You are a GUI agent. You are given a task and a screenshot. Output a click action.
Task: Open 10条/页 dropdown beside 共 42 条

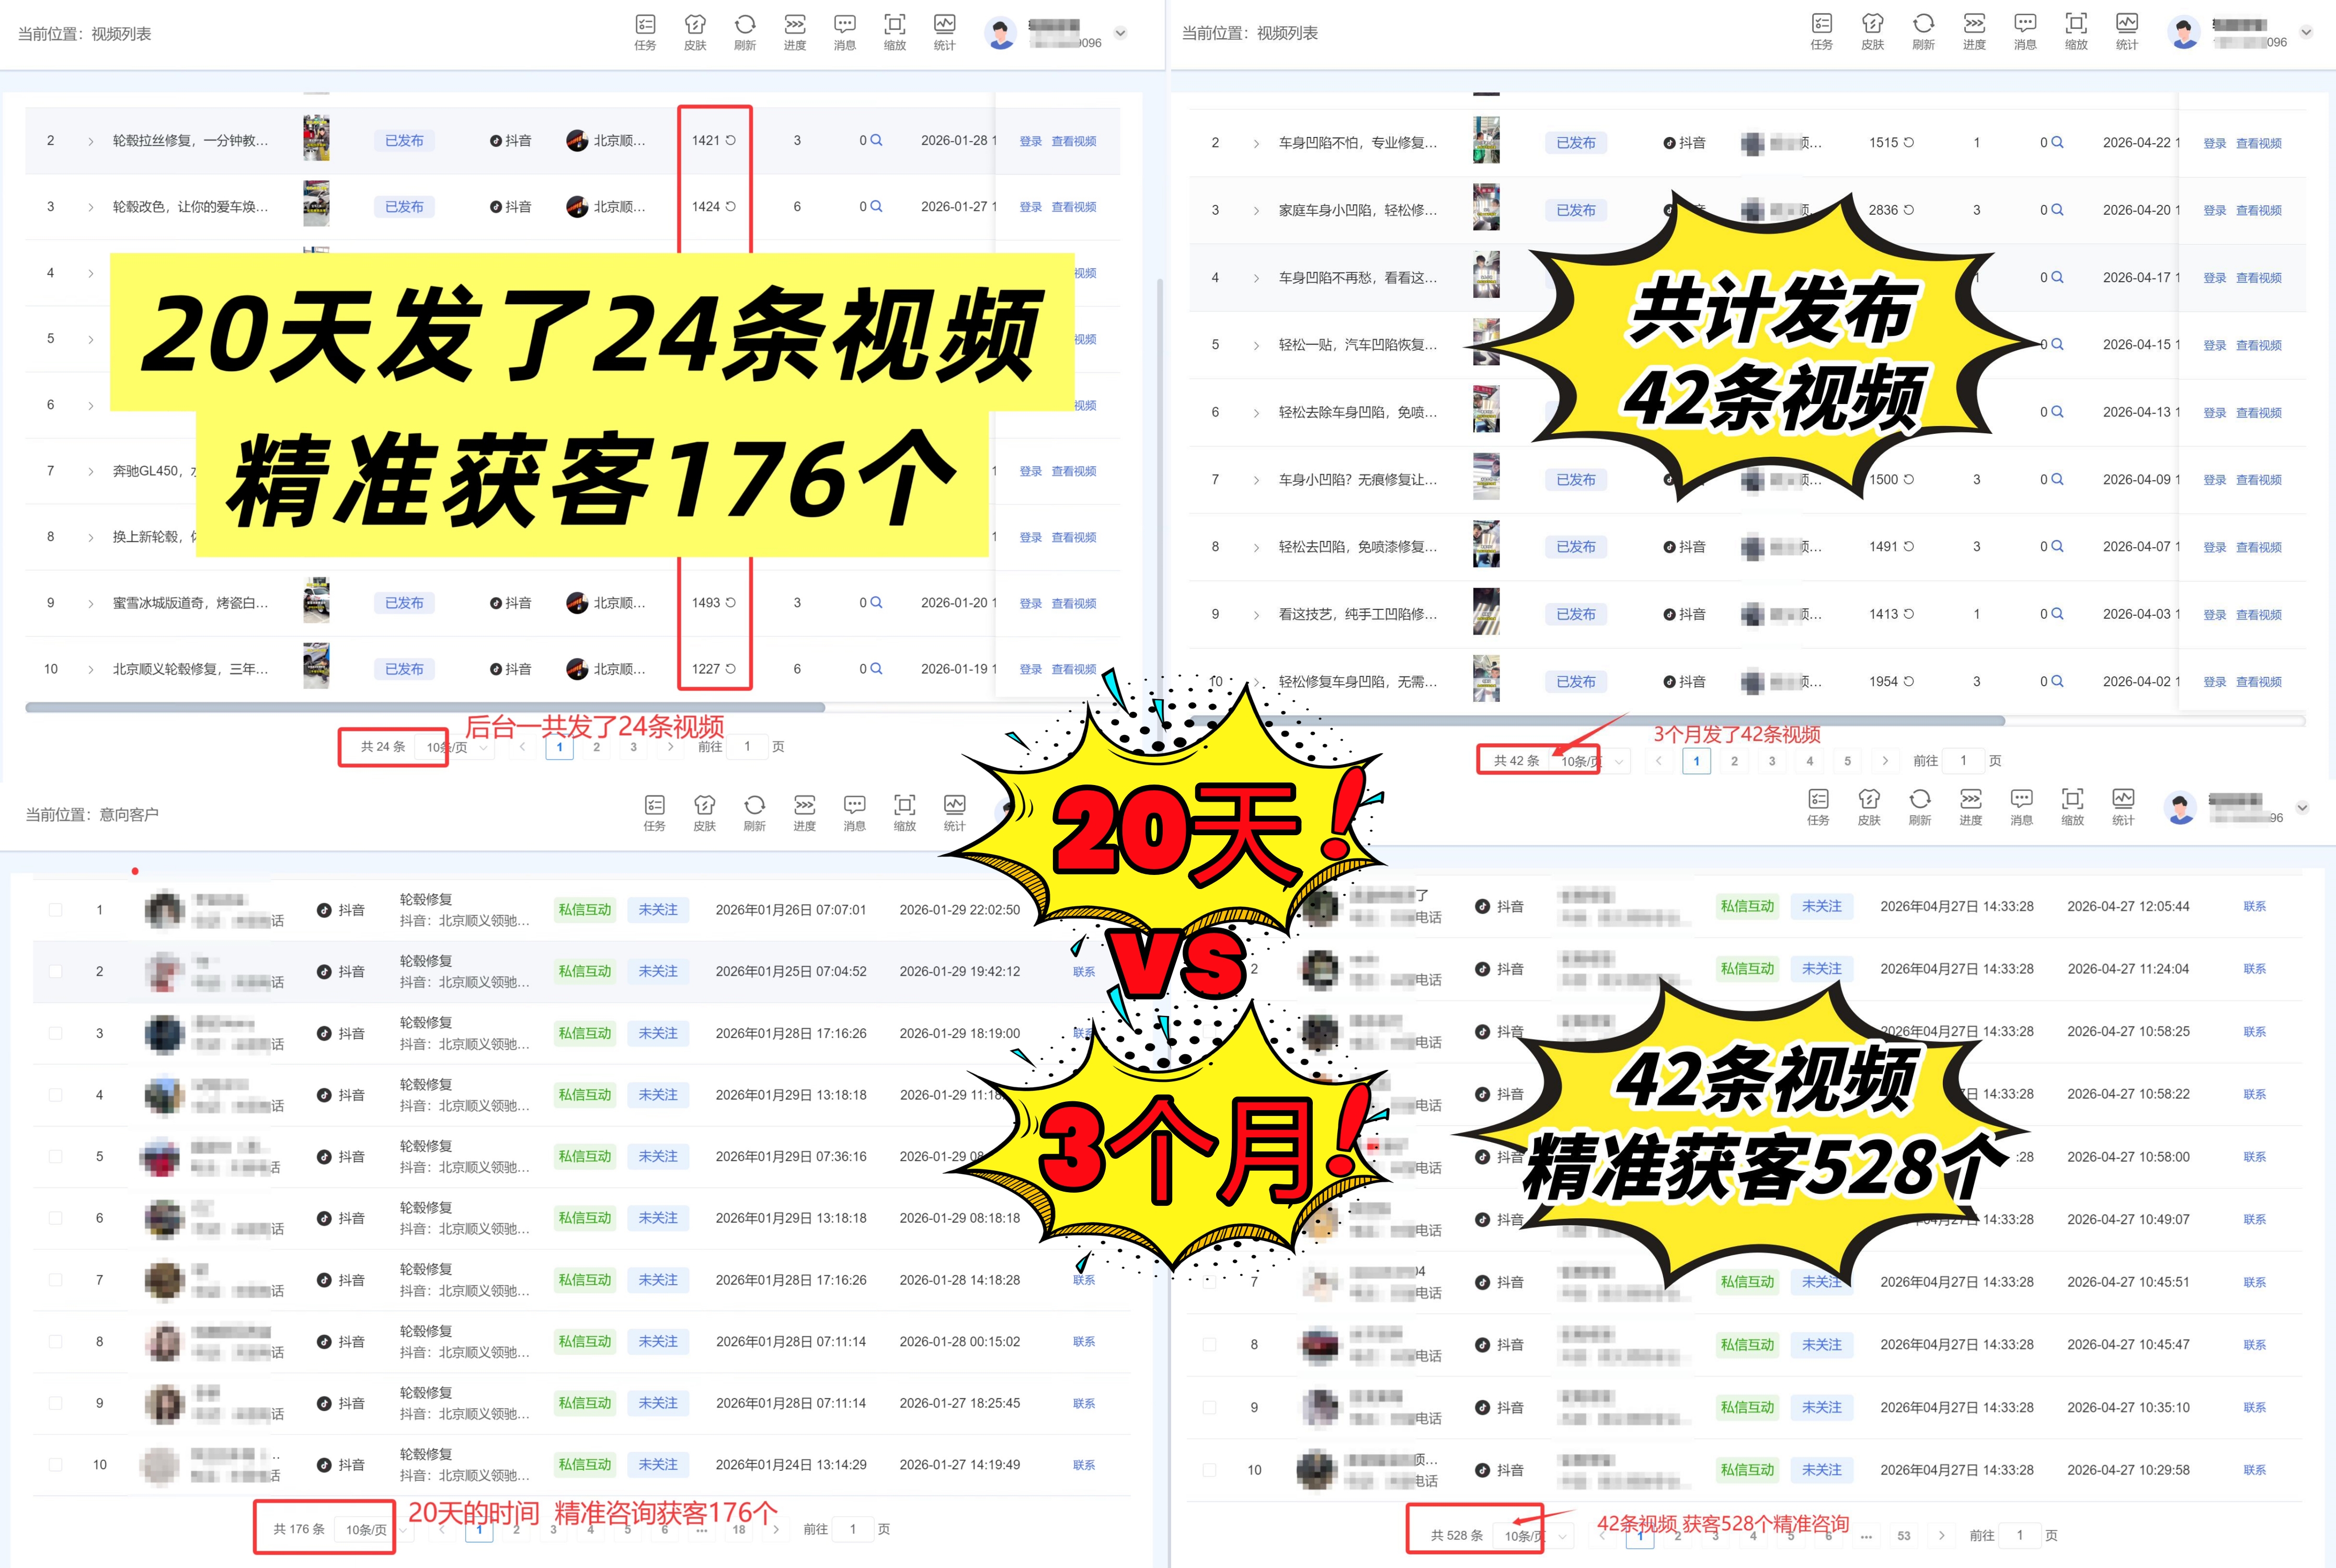point(1590,761)
